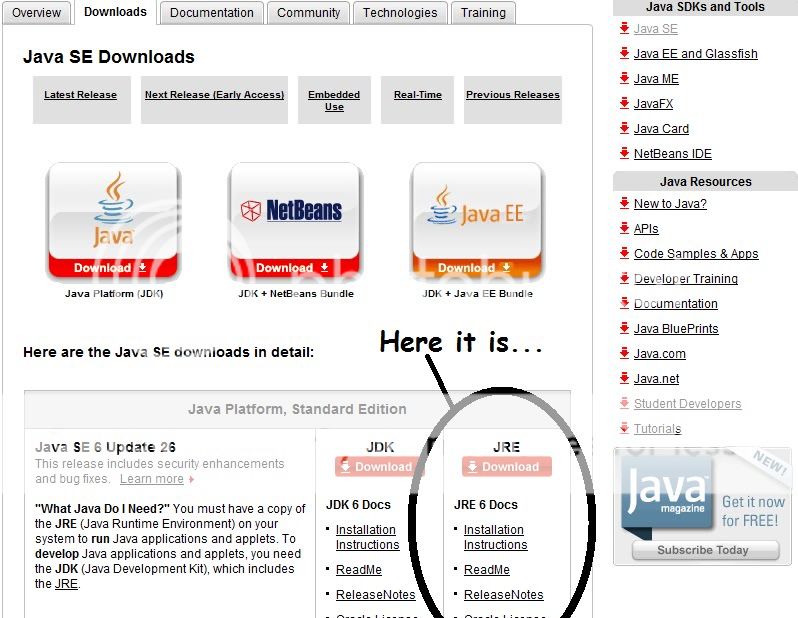Screen dimensions: 798x618
Task: Open the Community tab
Action: click(x=308, y=13)
